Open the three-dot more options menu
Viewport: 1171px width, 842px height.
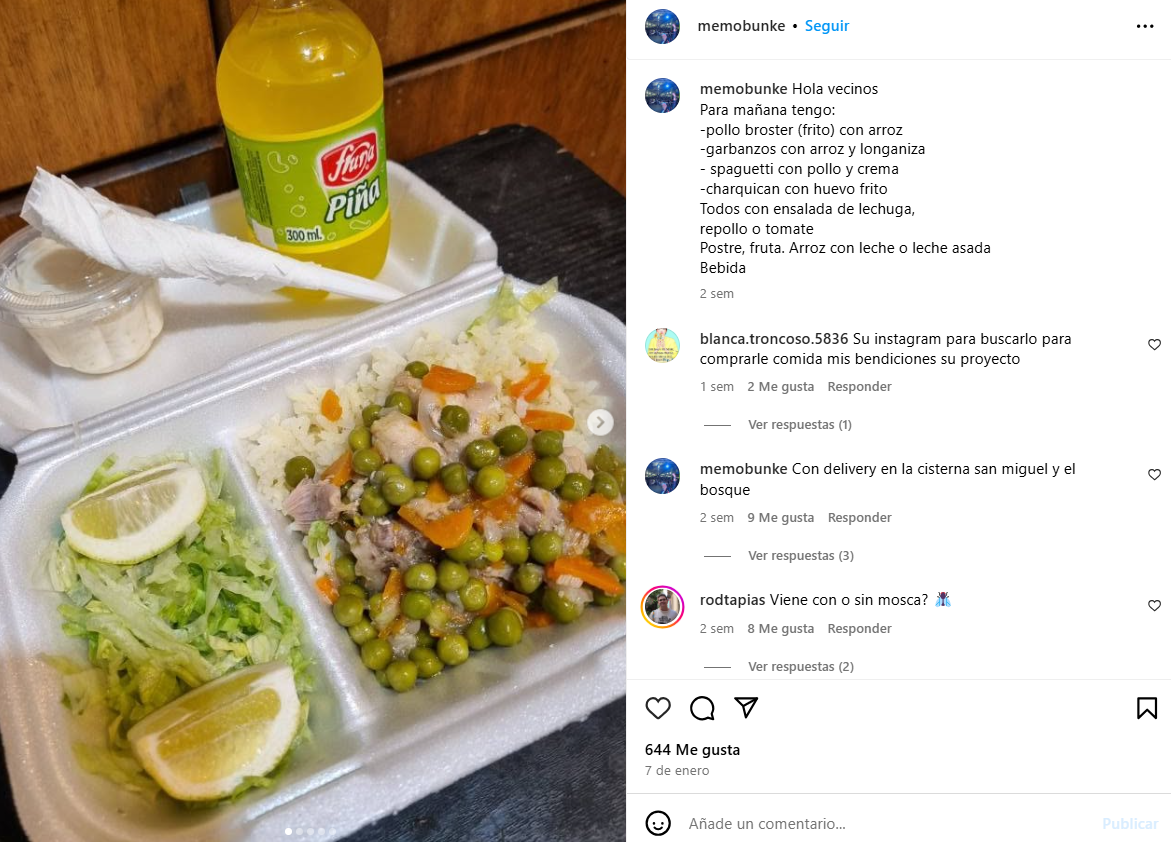pyautogui.click(x=1145, y=26)
